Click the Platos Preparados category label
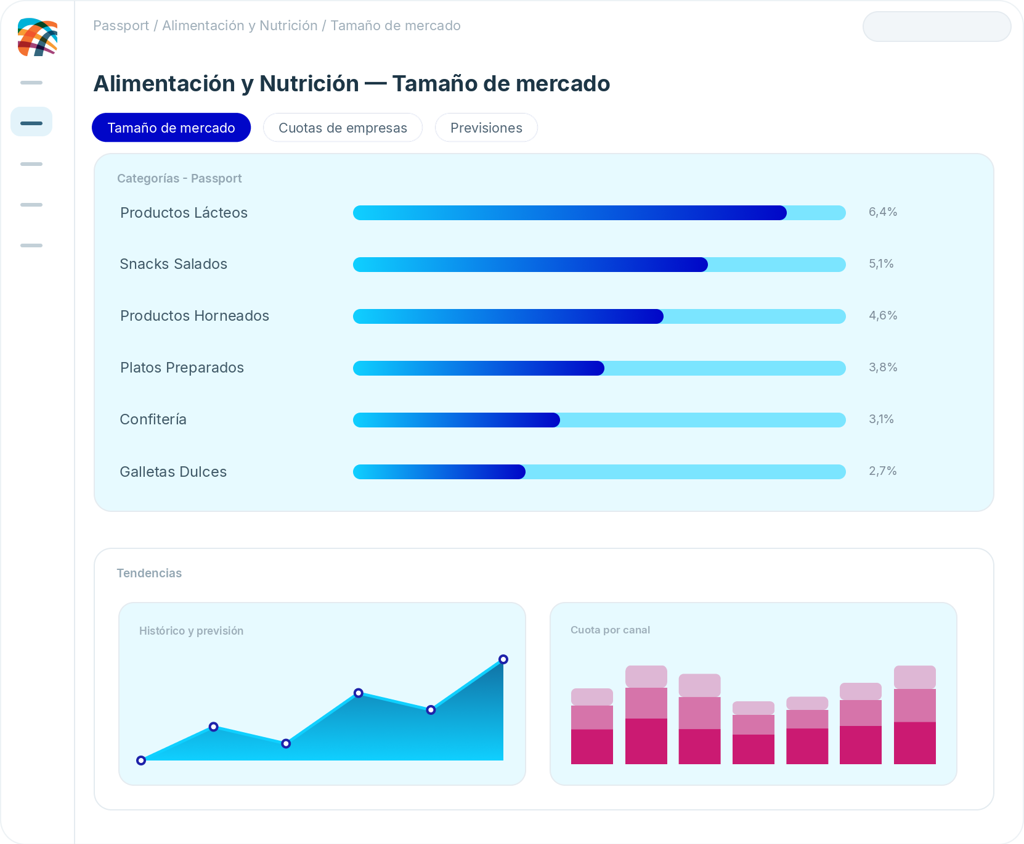Image resolution: width=1024 pixels, height=844 pixels. (182, 368)
